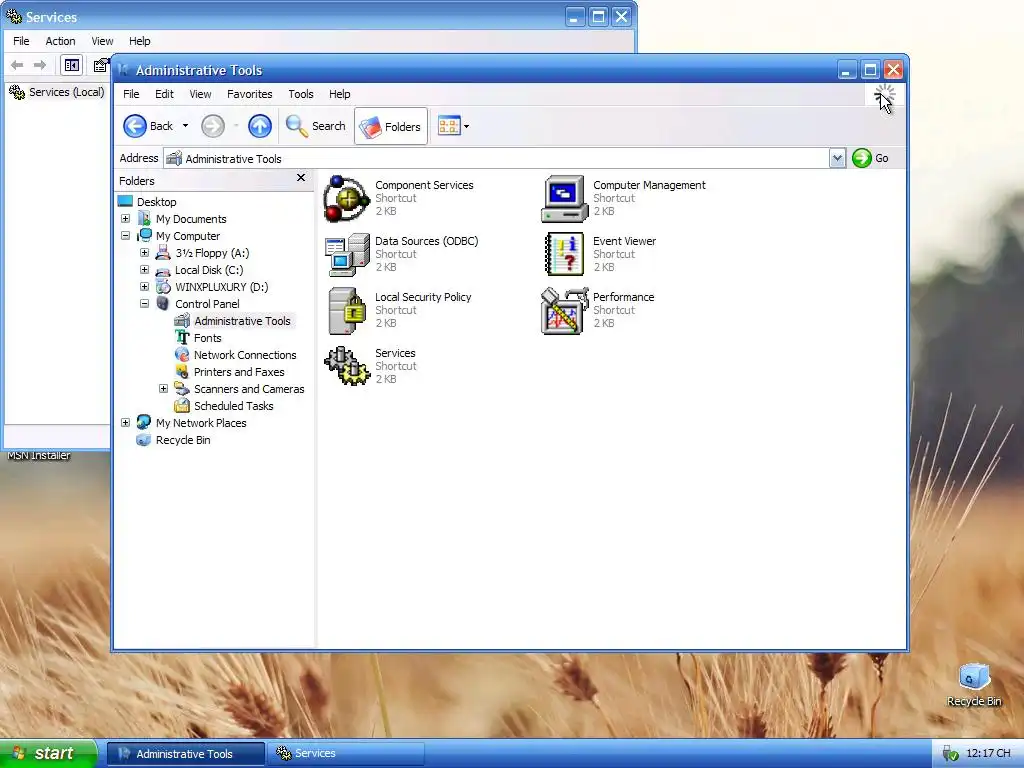The height and width of the screenshot is (768, 1024).
Task: Click the Start button
Action: pyautogui.click(x=48, y=753)
